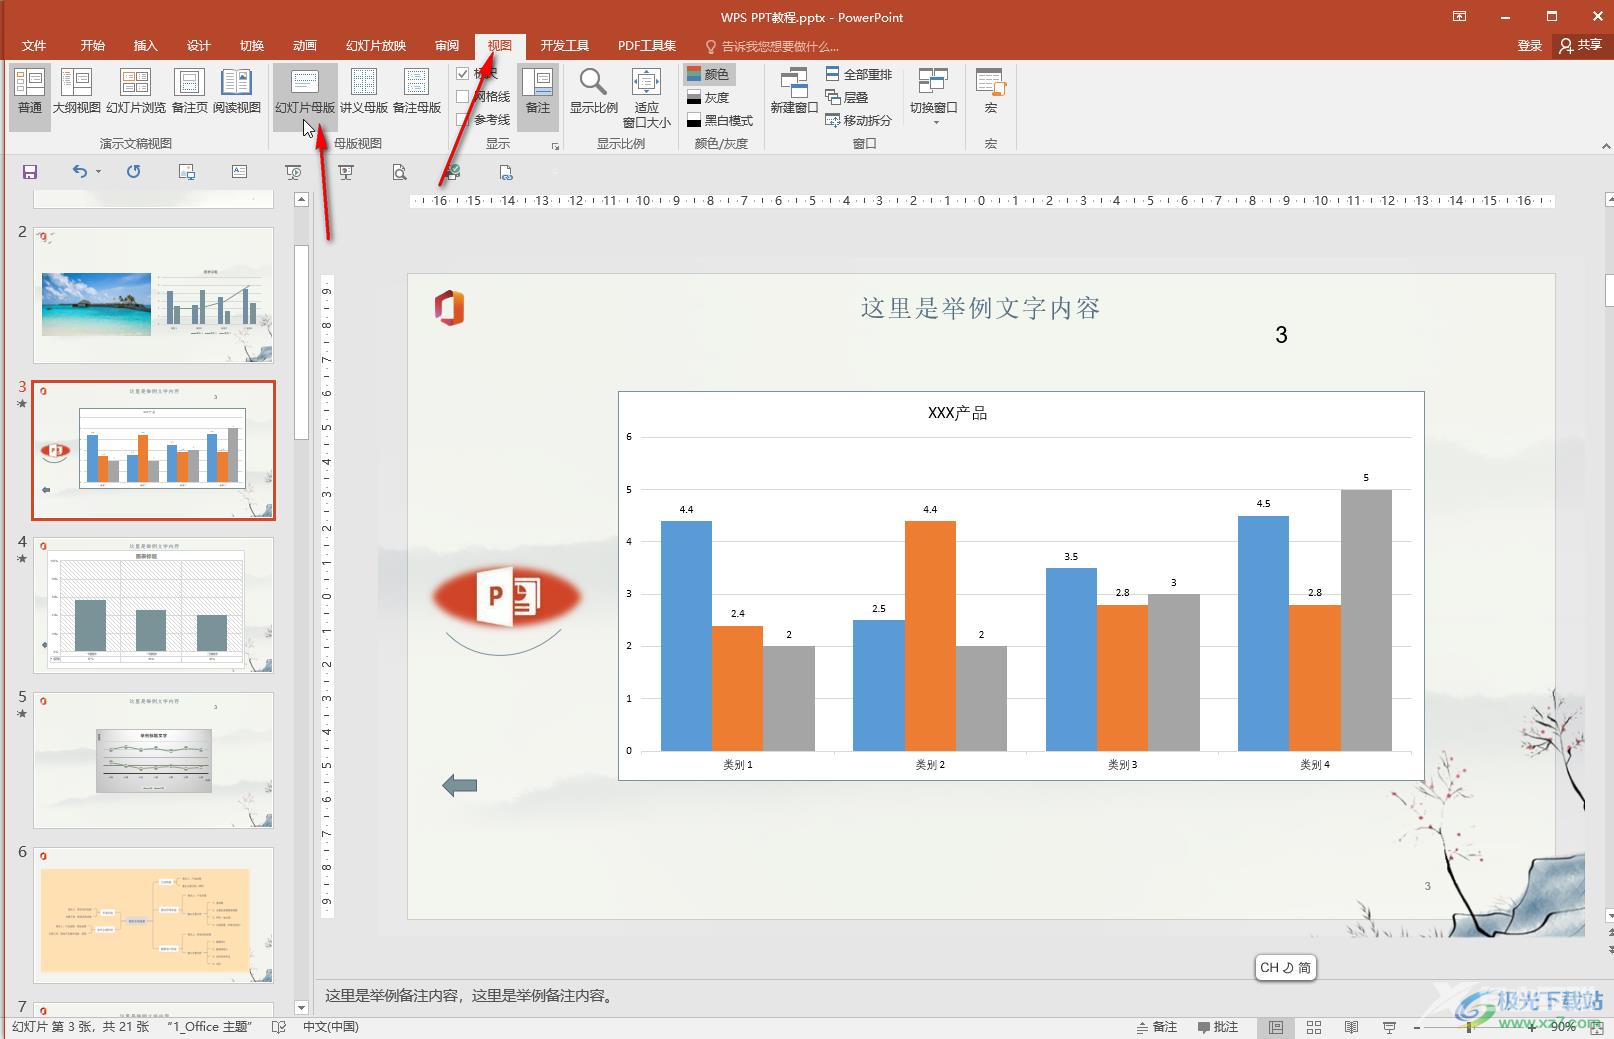Toggle Notes (备注) in status bar
This screenshot has height=1039, width=1614.
point(1157,1027)
